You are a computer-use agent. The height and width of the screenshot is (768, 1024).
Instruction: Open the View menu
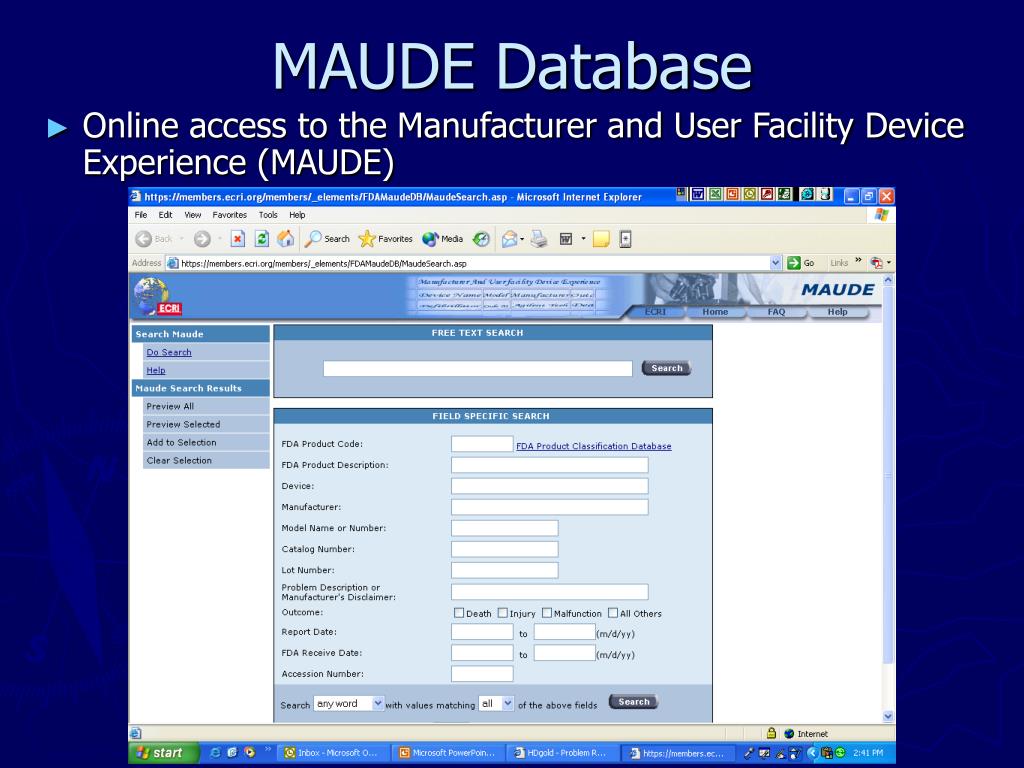[193, 215]
